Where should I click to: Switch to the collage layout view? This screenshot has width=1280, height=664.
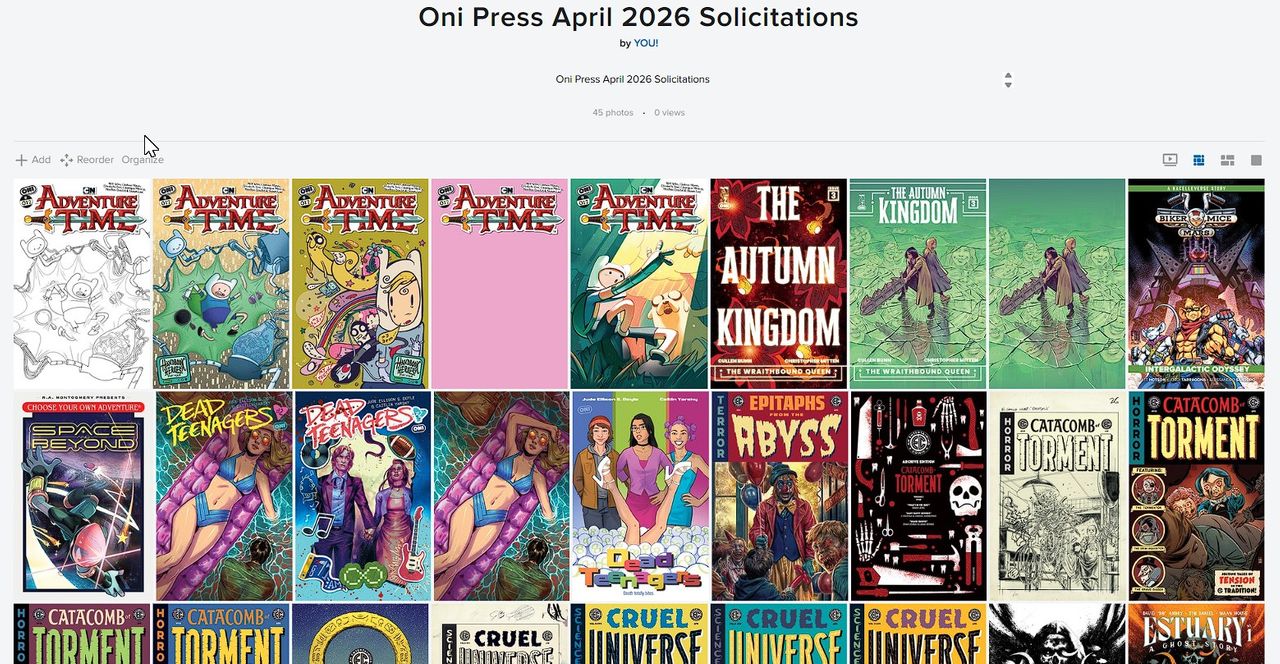[1228, 160]
